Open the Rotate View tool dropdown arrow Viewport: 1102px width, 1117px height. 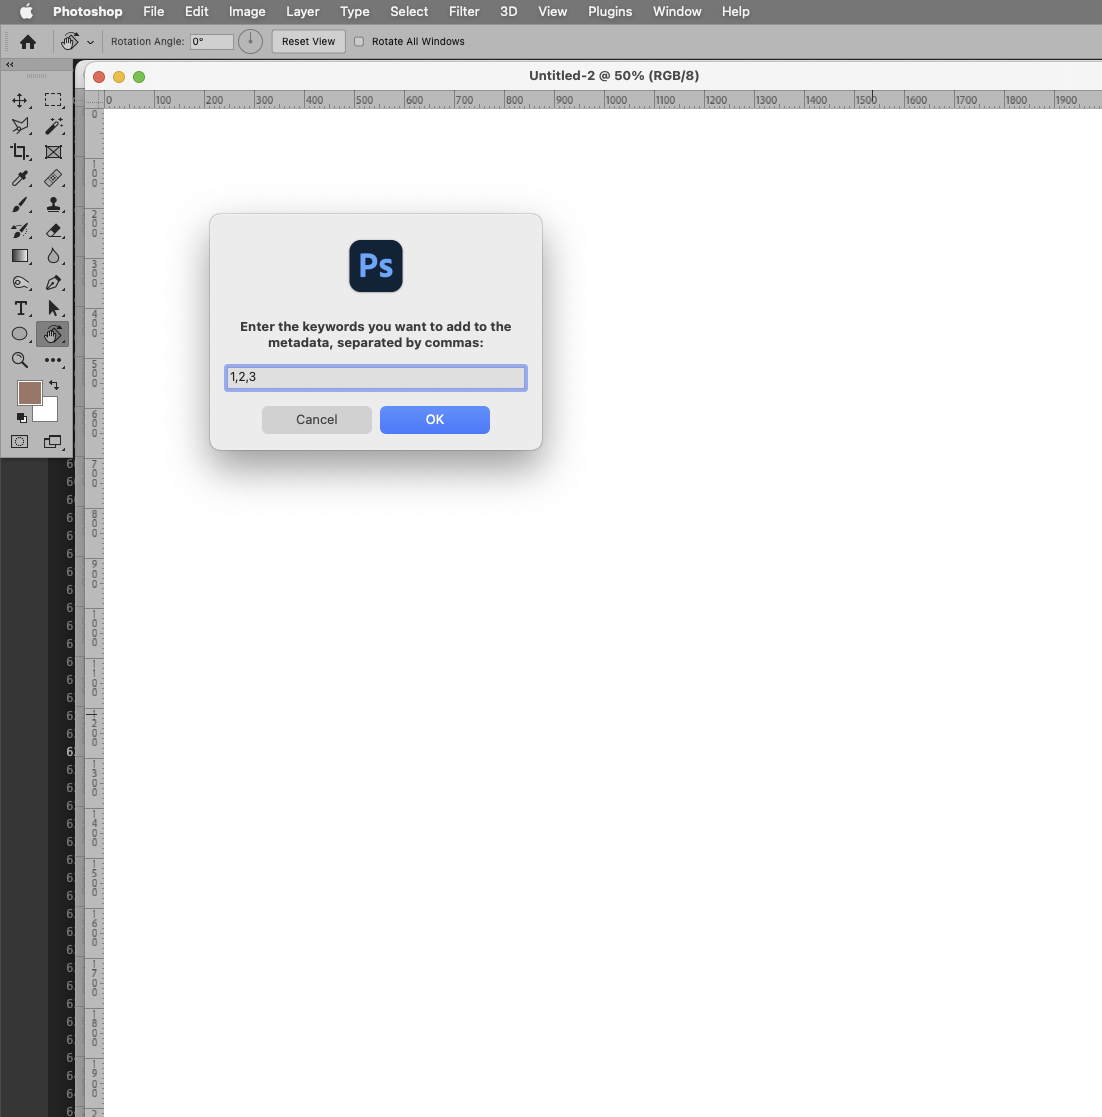pyautogui.click(x=90, y=41)
